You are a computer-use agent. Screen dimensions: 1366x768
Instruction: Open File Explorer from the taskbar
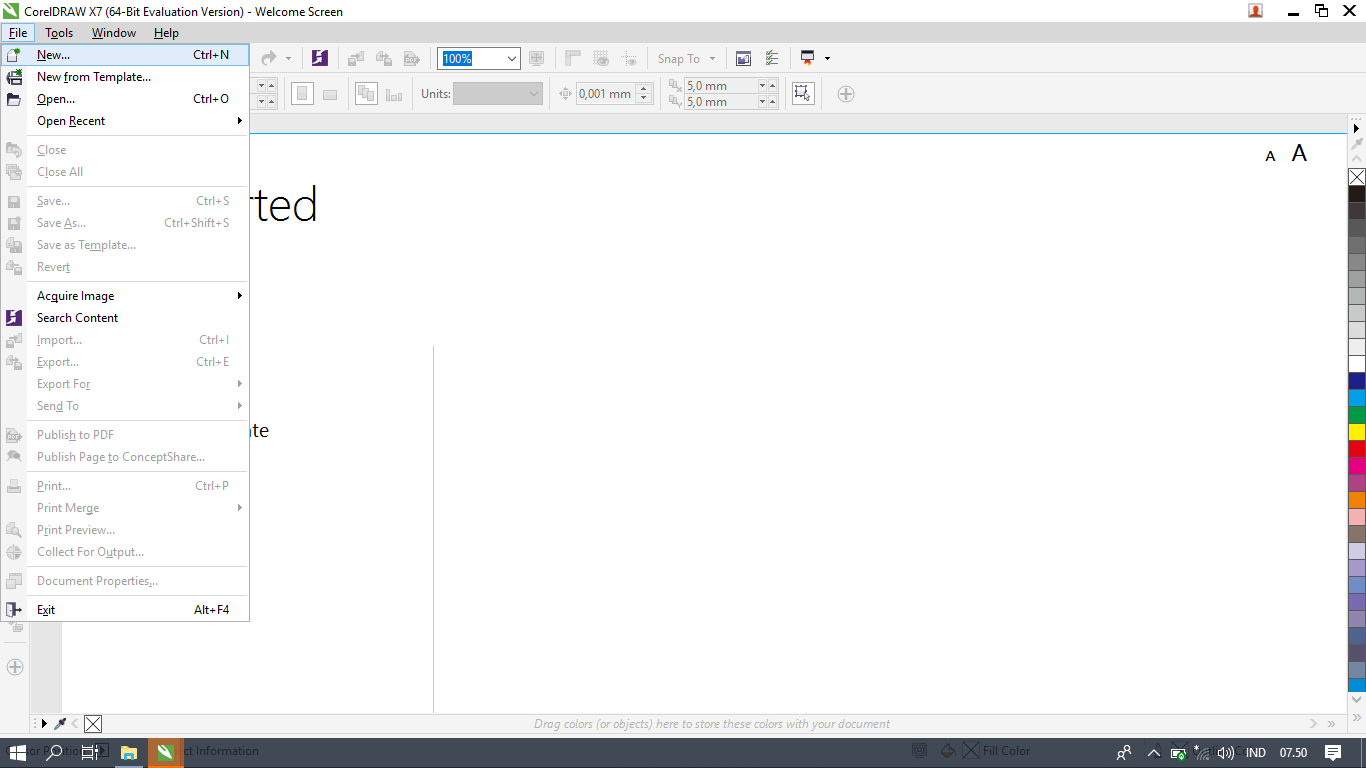[x=128, y=752]
